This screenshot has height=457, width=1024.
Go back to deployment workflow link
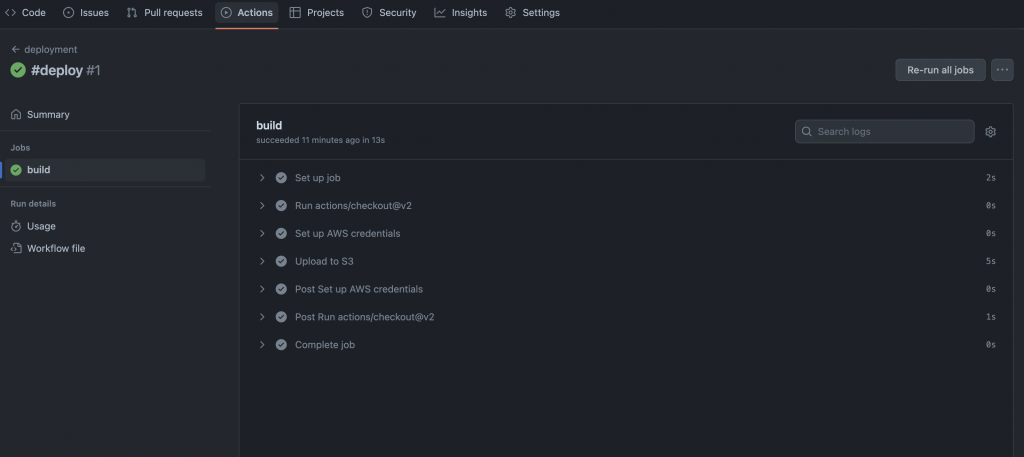(50, 50)
